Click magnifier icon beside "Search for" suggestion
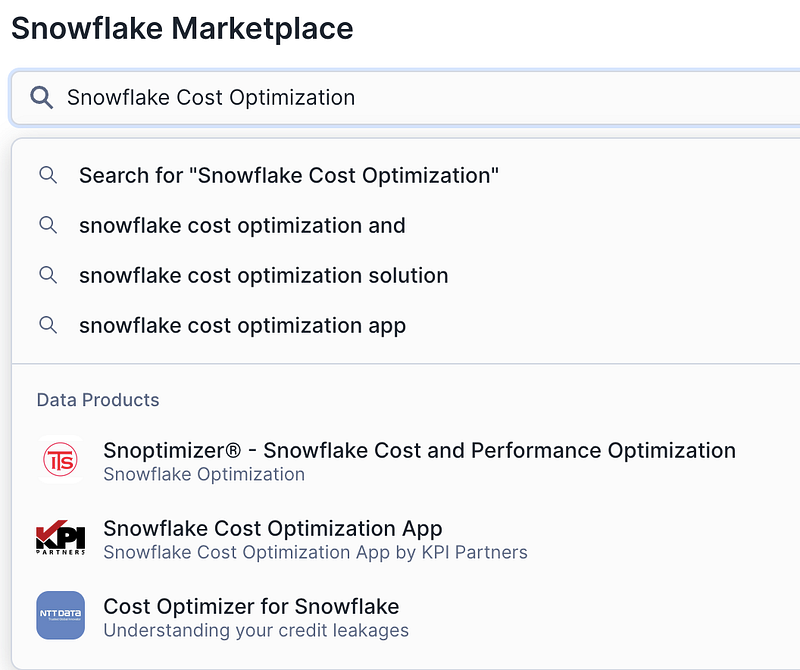The height and width of the screenshot is (670, 800). (x=48, y=175)
